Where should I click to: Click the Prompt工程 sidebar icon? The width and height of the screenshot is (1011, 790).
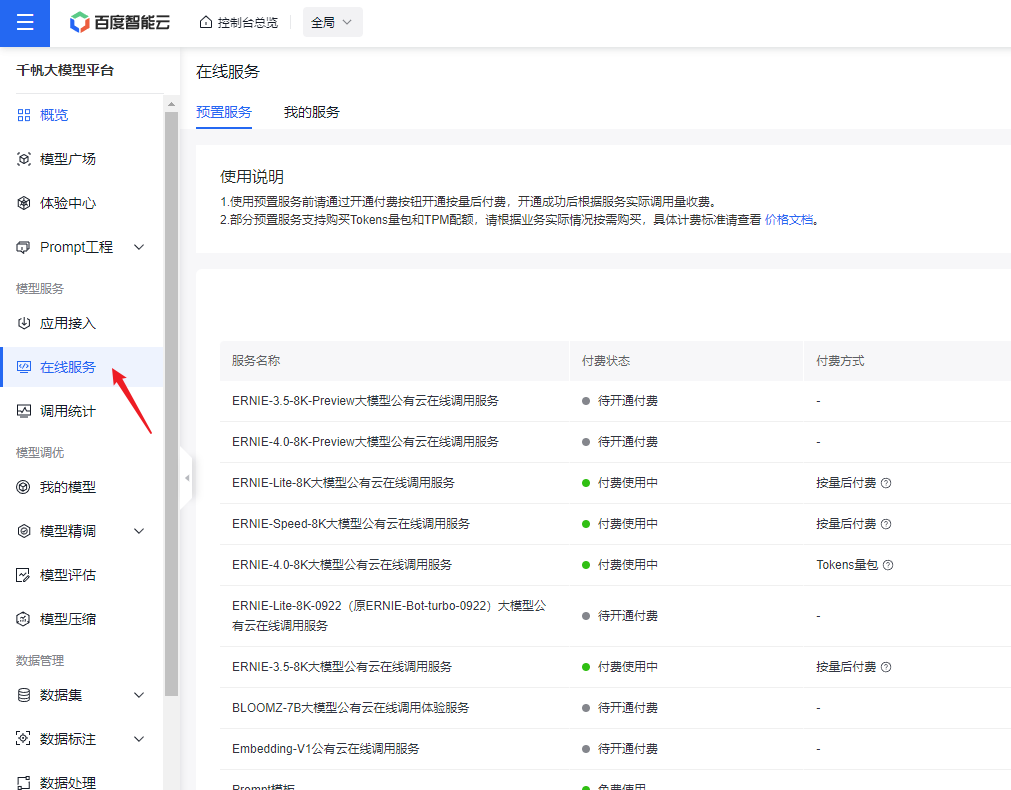click(24, 247)
